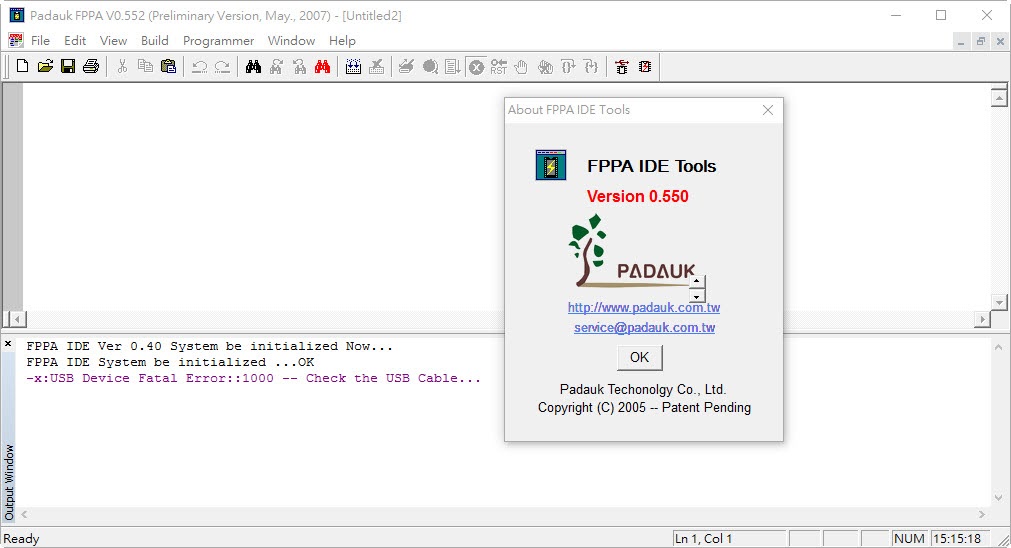Click the spinner up arrow beside the PADAUK logo
The width and height of the screenshot is (1011, 548).
696,282
